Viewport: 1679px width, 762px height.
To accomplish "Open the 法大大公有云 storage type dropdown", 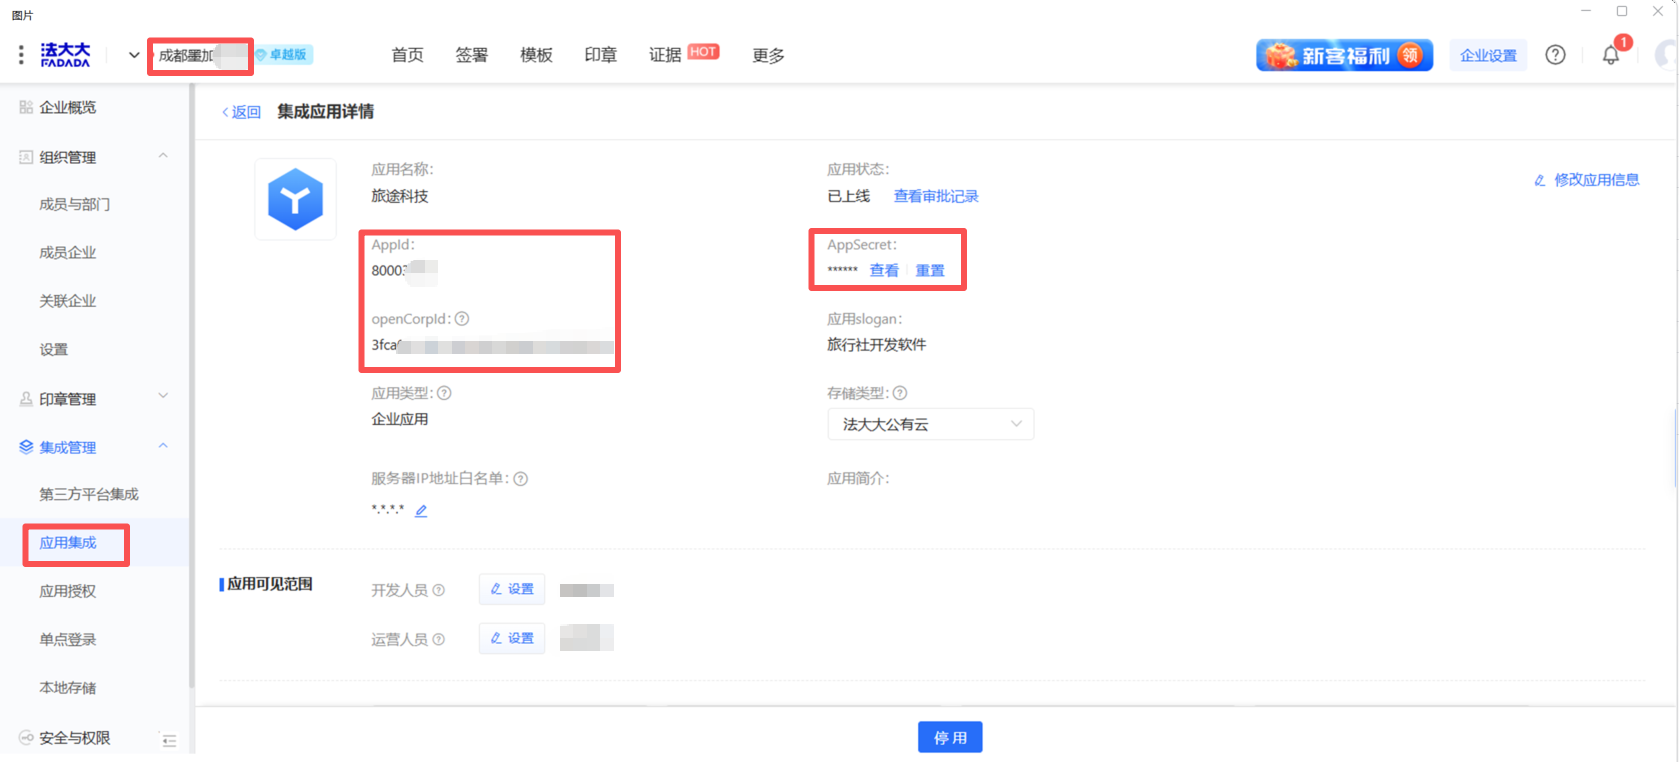I will click(x=930, y=424).
